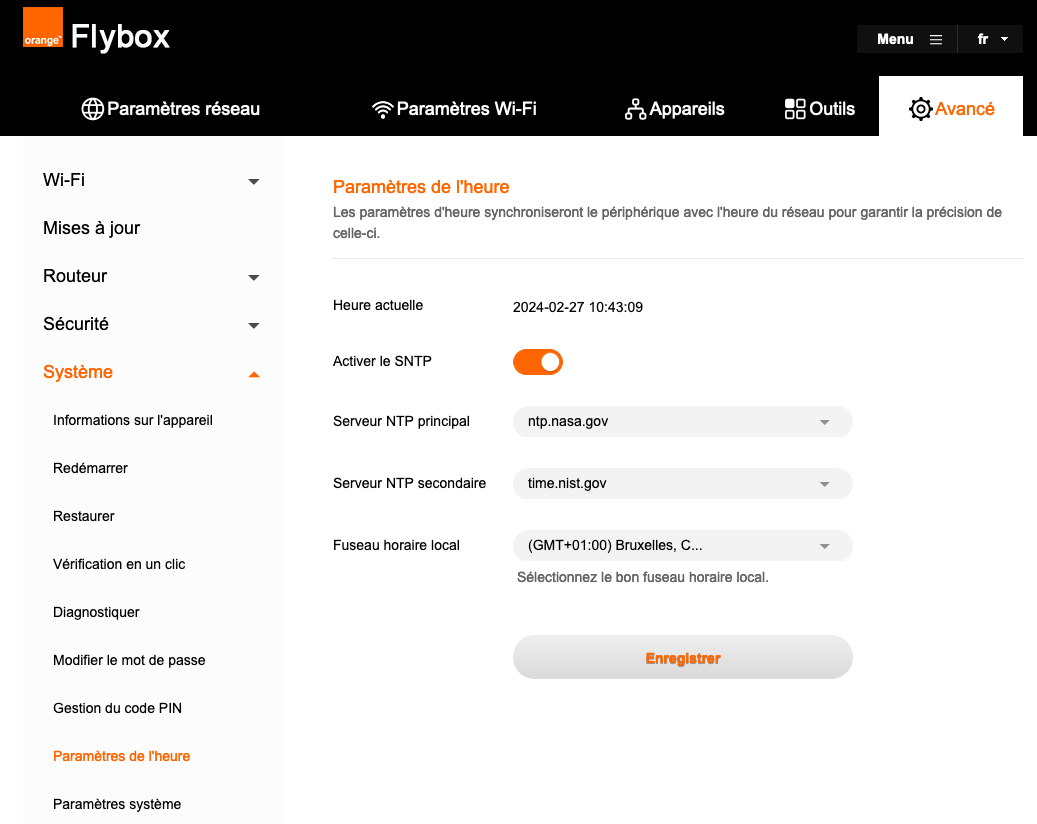
Task: Click the (GMT+01:00) Bruxelles value
Action: (x=615, y=546)
